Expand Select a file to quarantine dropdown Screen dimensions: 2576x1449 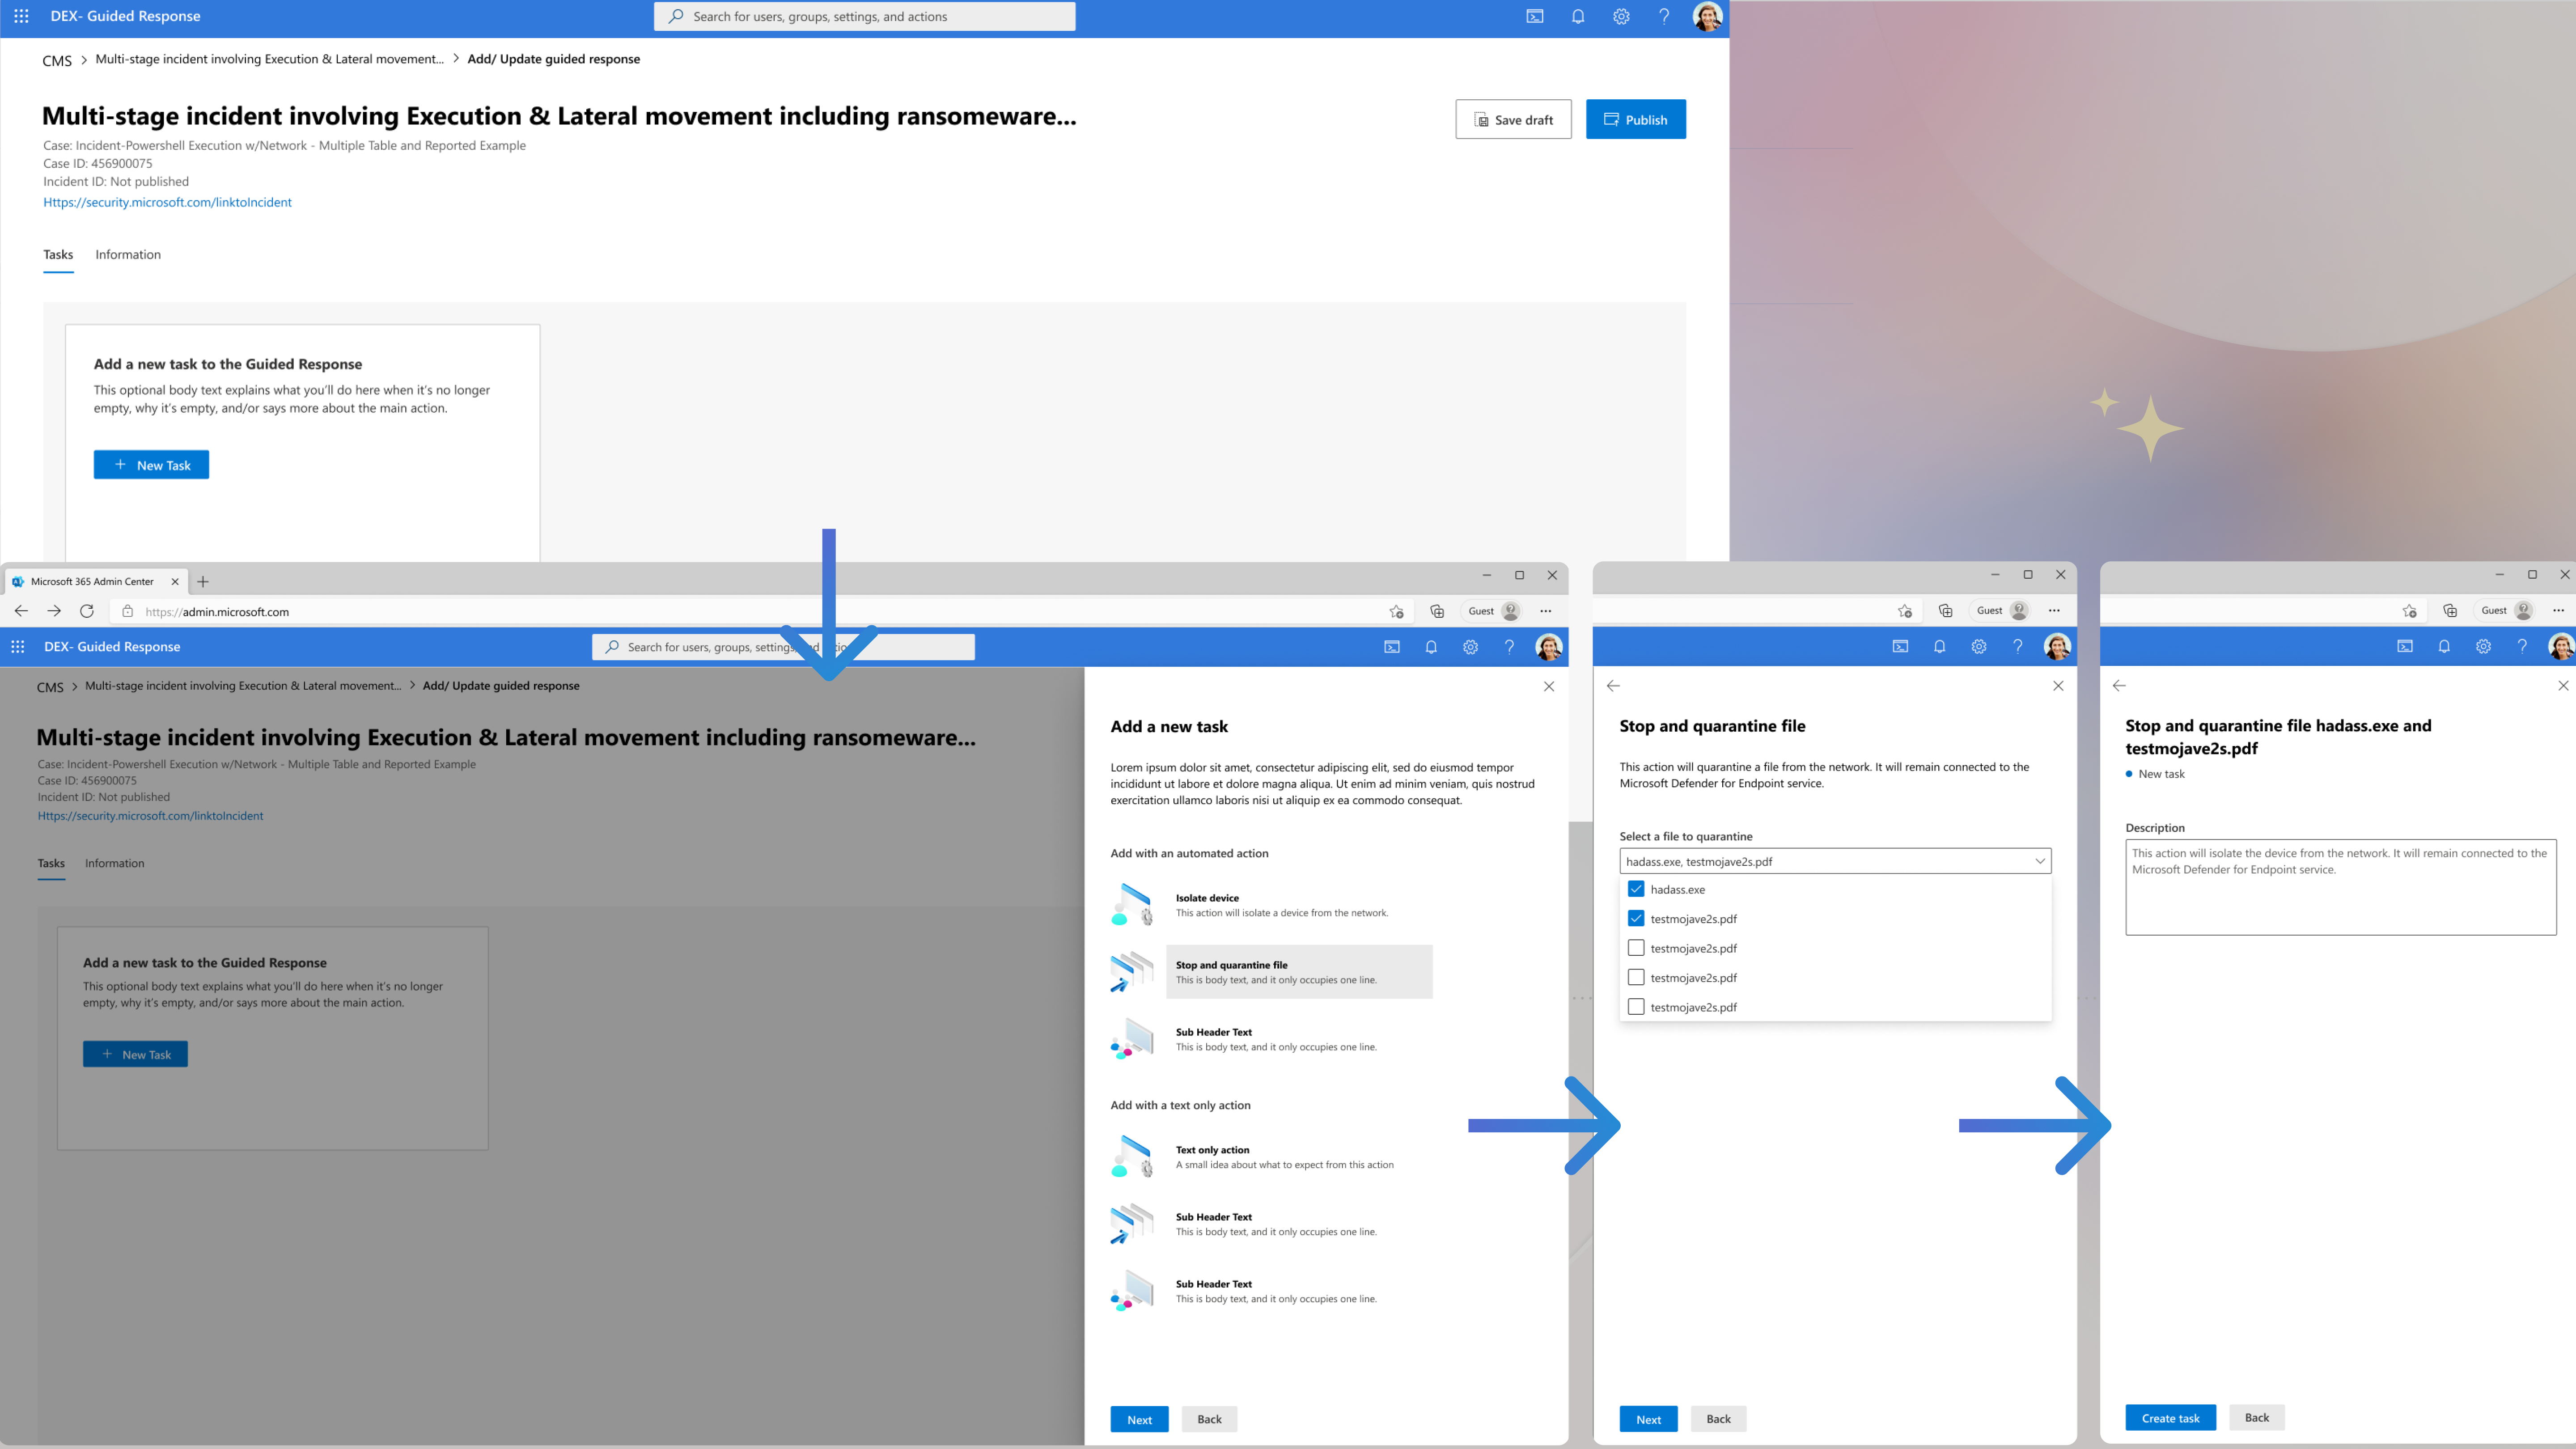1835,861
